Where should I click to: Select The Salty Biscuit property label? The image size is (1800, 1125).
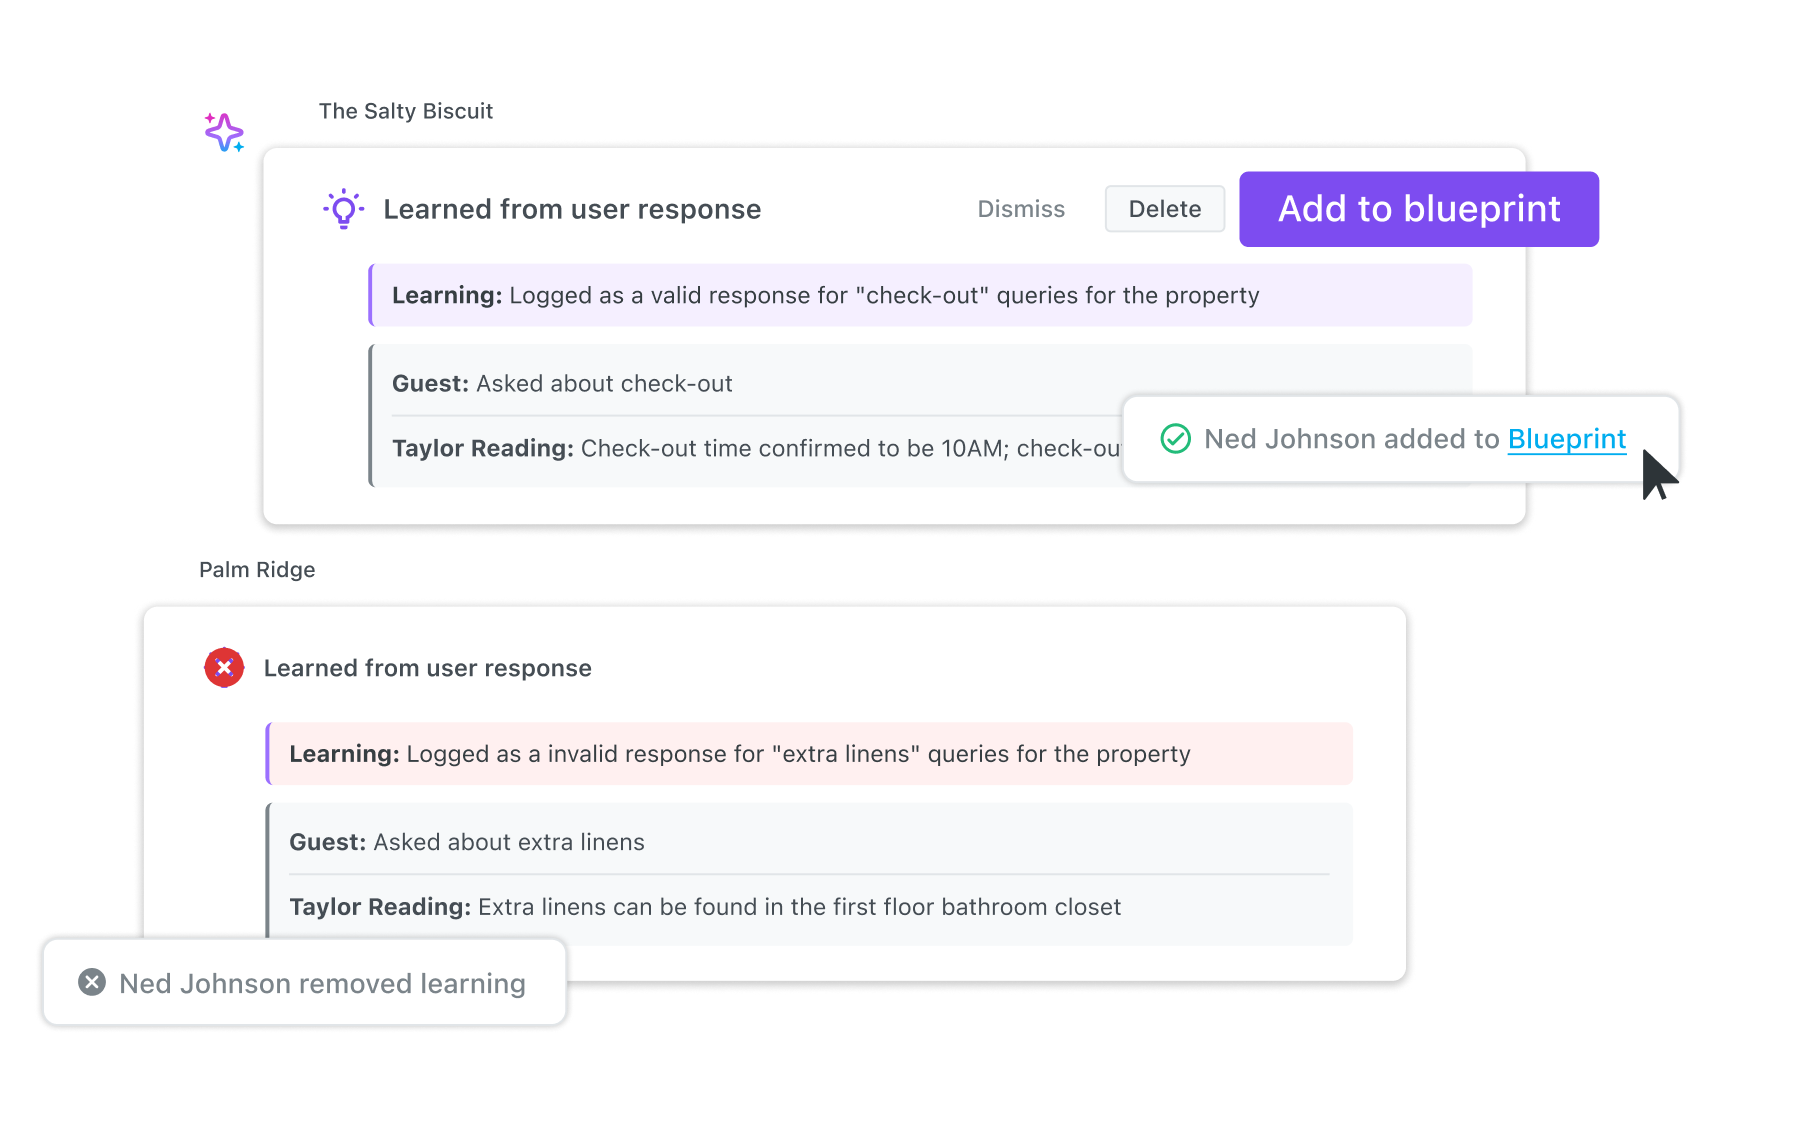[405, 111]
